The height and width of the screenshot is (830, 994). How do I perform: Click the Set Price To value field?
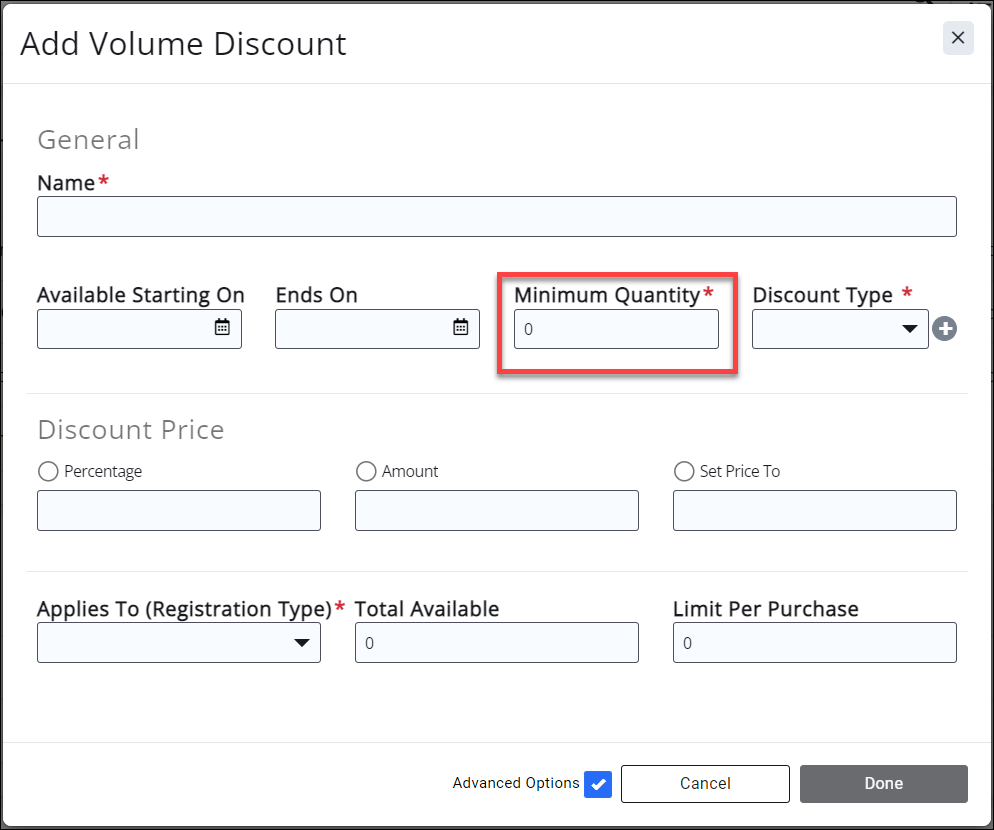(x=814, y=510)
